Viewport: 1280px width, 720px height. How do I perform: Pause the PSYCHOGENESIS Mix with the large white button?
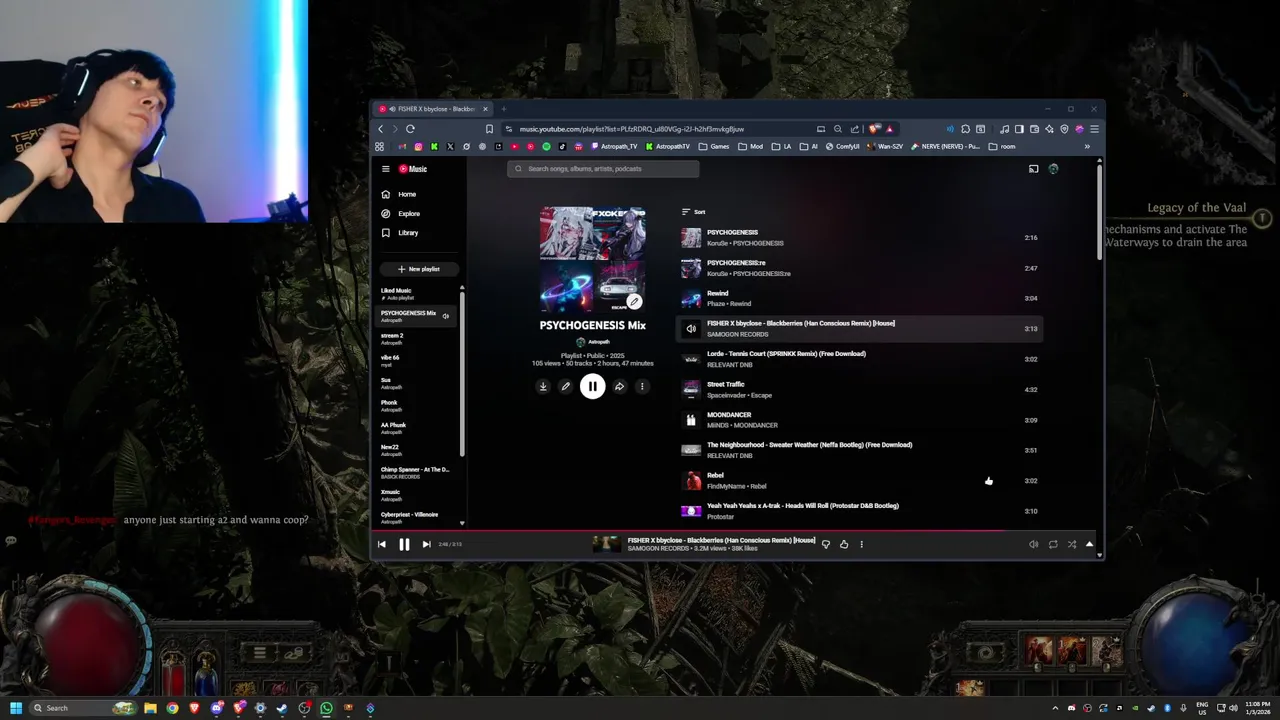tap(592, 386)
